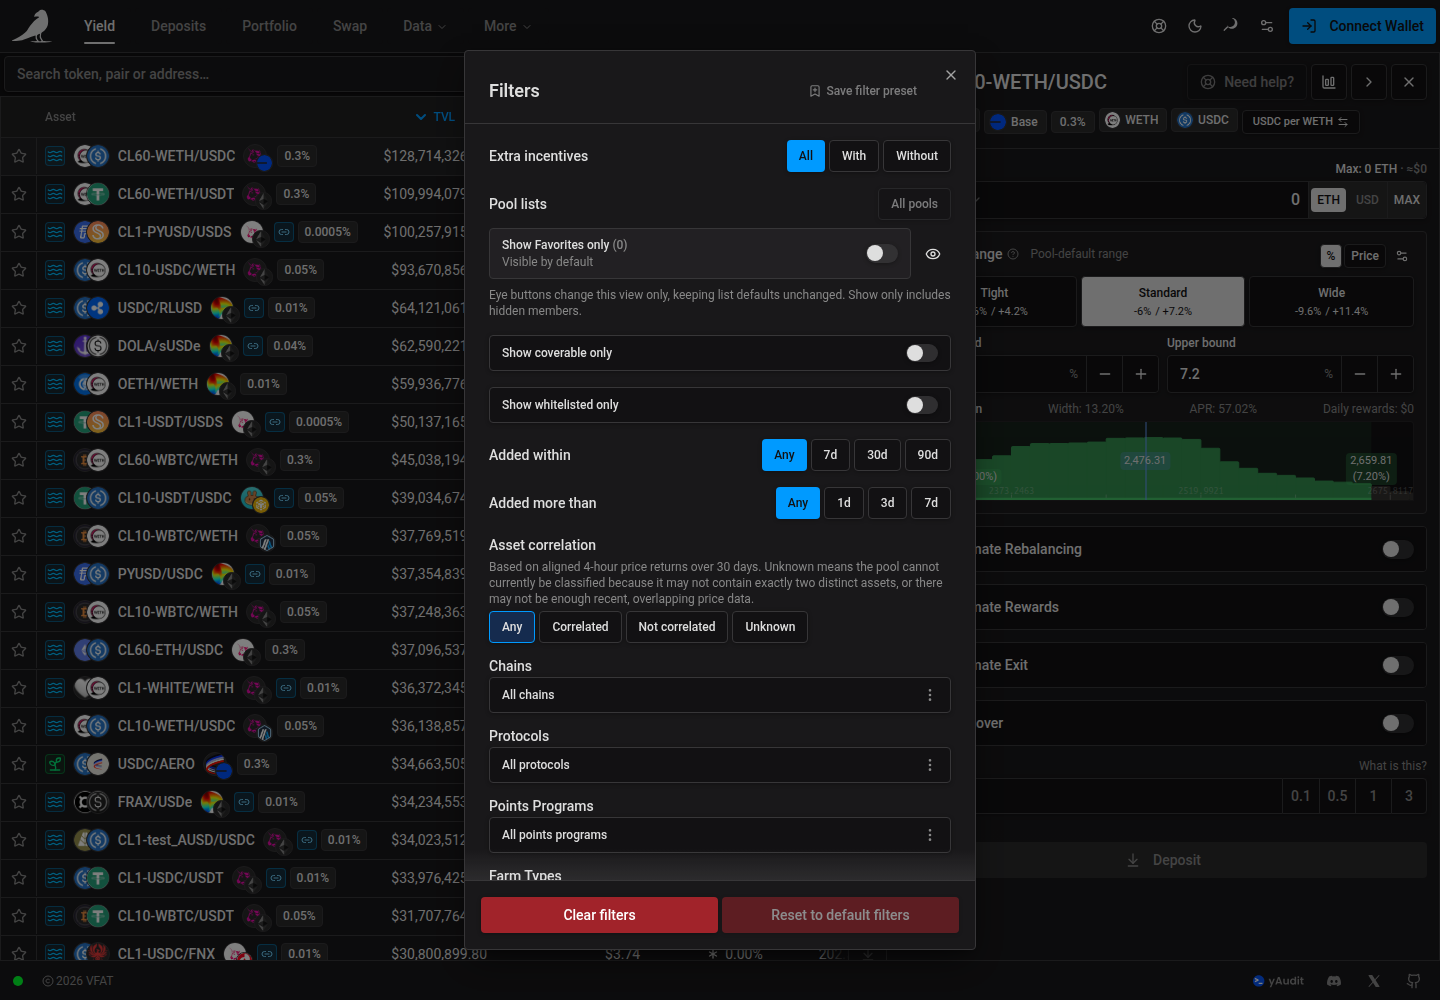Open support via the lifebuoy icon in the header
Viewport: 1440px width, 1000px height.
pyautogui.click(x=1159, y=26)
